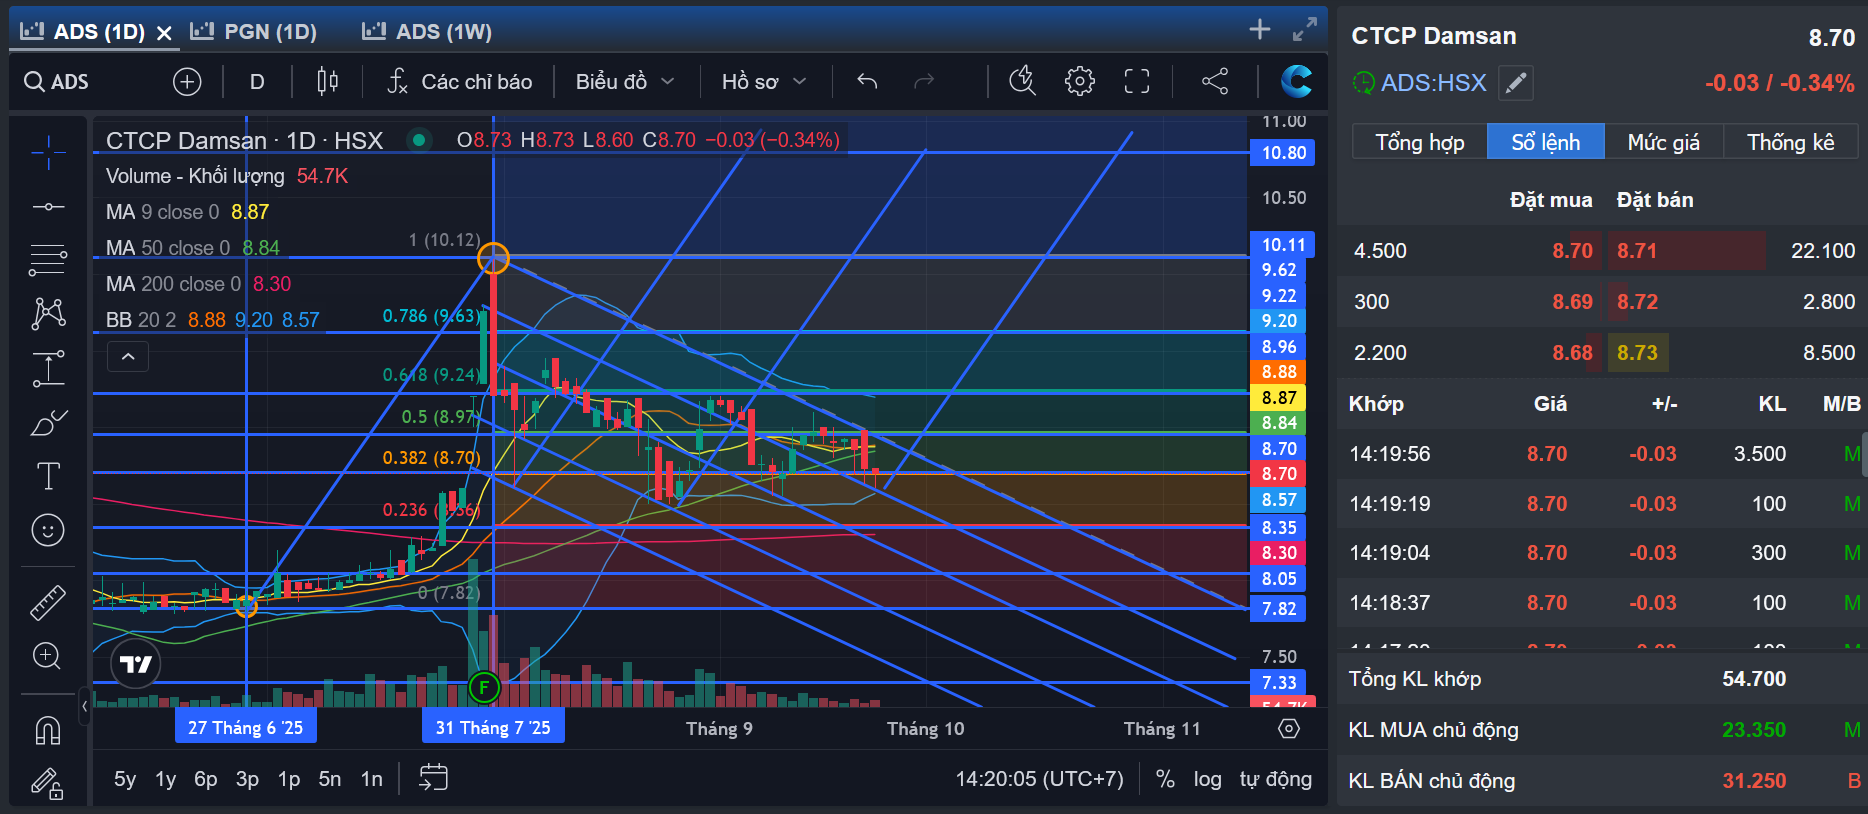The image size is (1868, 814).
Task: Open the Biểu đồ dropdown
Action: [625, 82]
